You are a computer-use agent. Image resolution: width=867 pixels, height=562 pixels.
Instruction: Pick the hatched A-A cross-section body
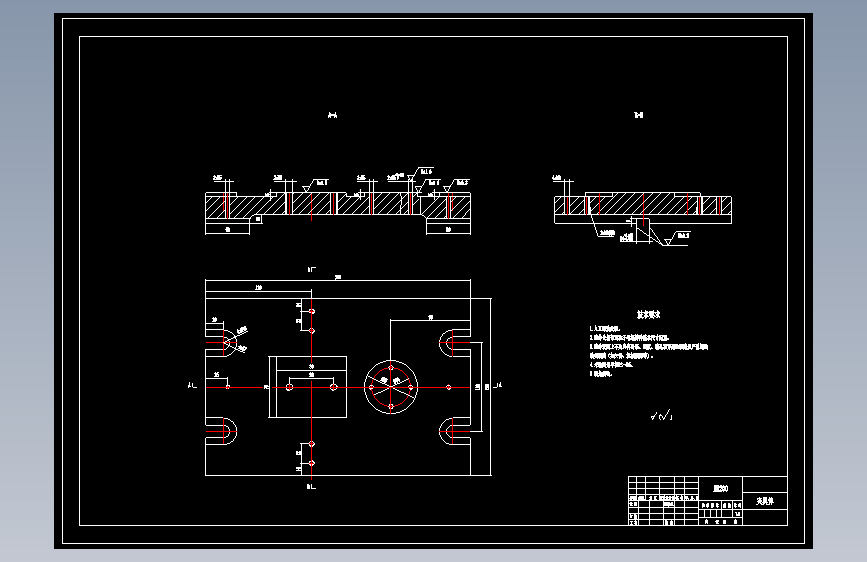click(x=338, y=205)
